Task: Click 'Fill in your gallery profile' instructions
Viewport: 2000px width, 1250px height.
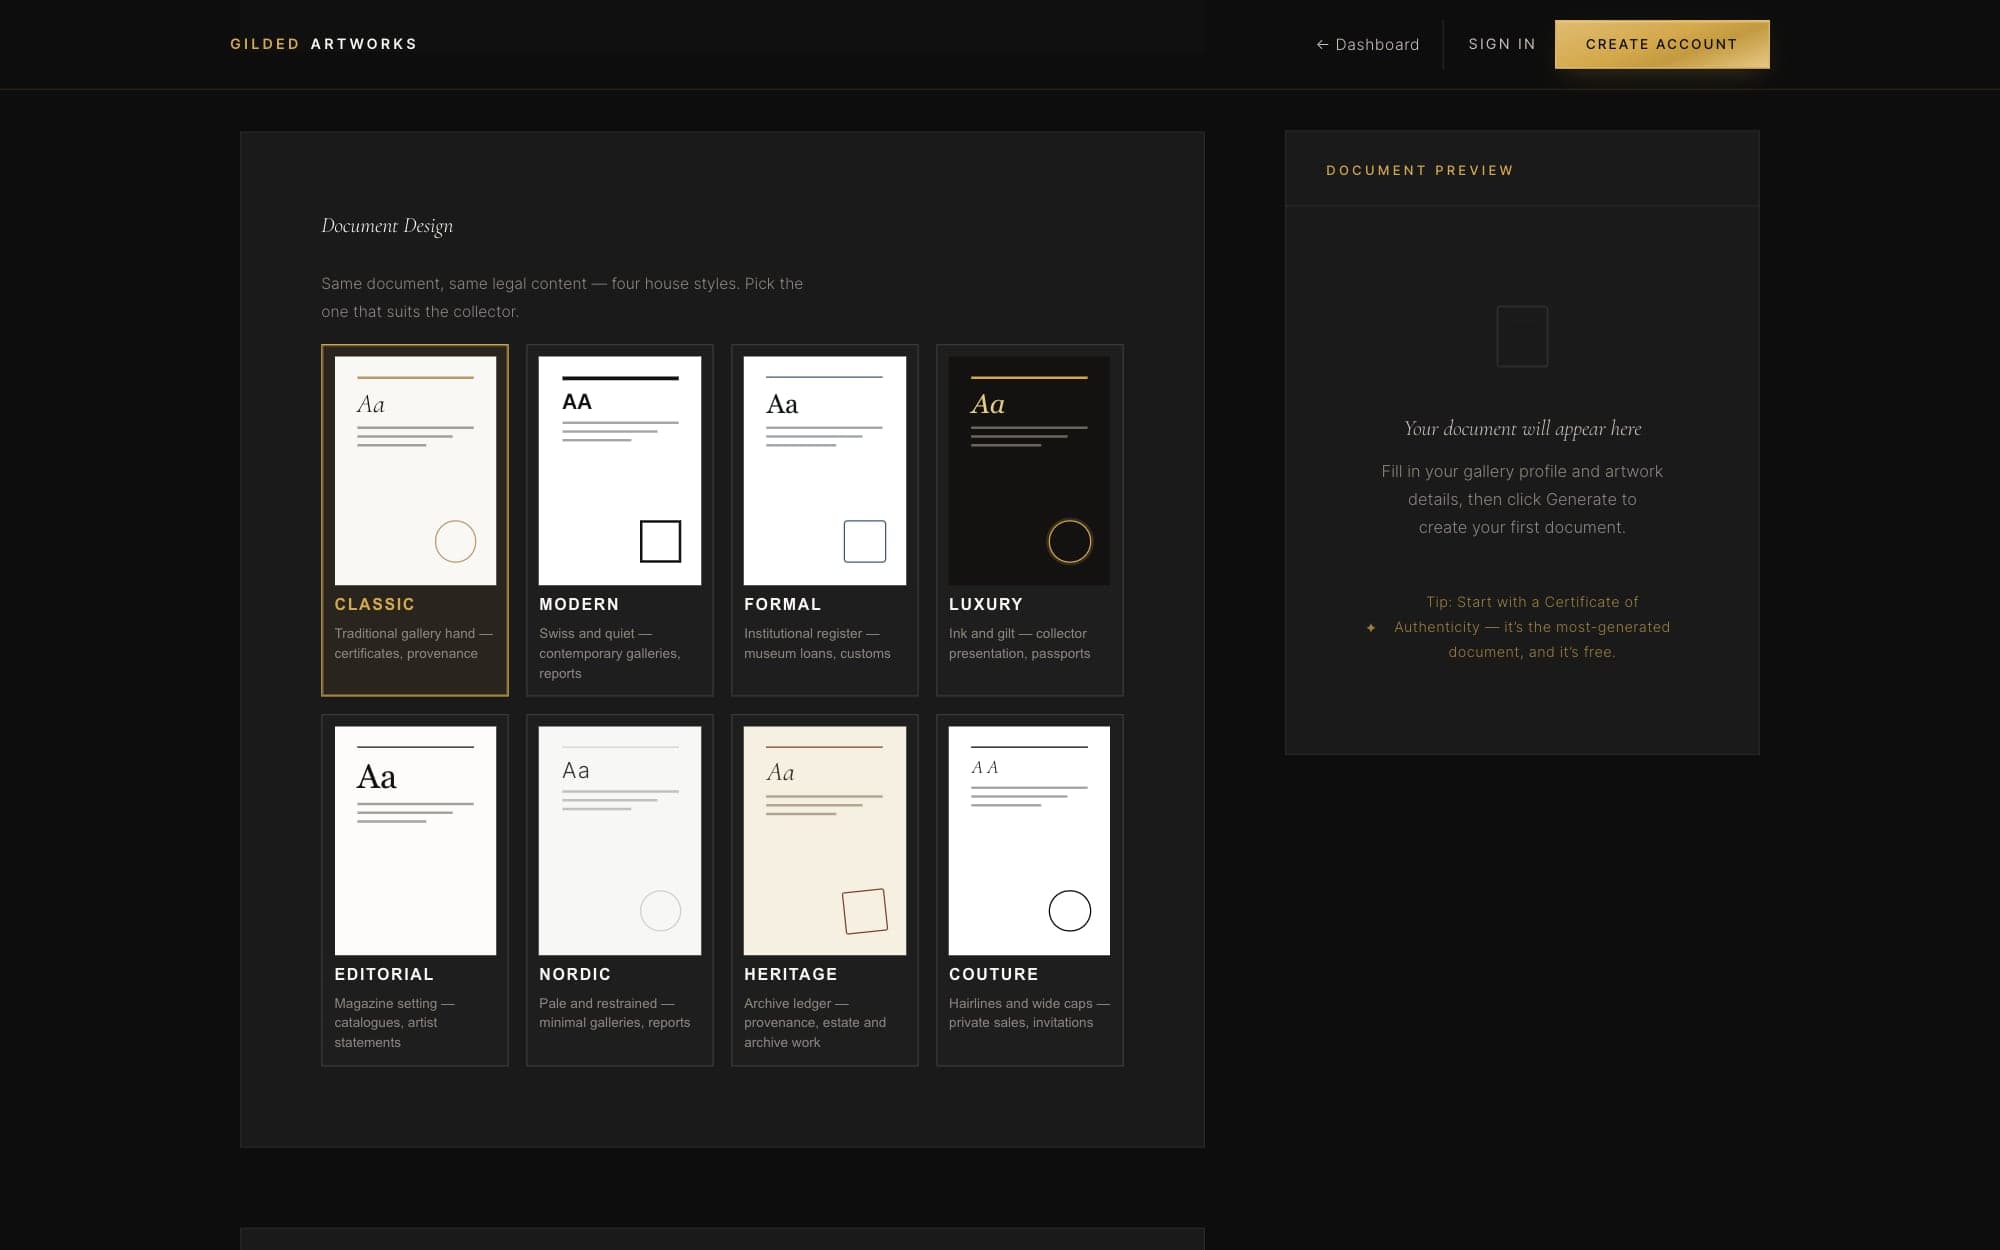Action: coord(1522,499)
